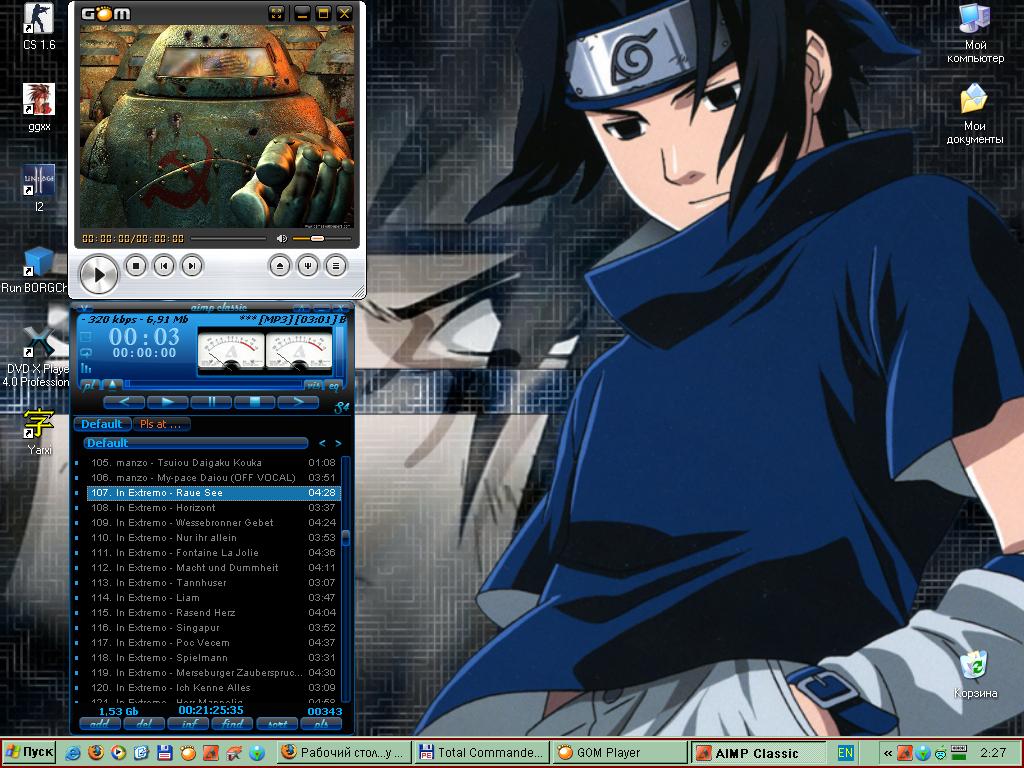Go to previous playlist with left arrow

tap(322, 443)
